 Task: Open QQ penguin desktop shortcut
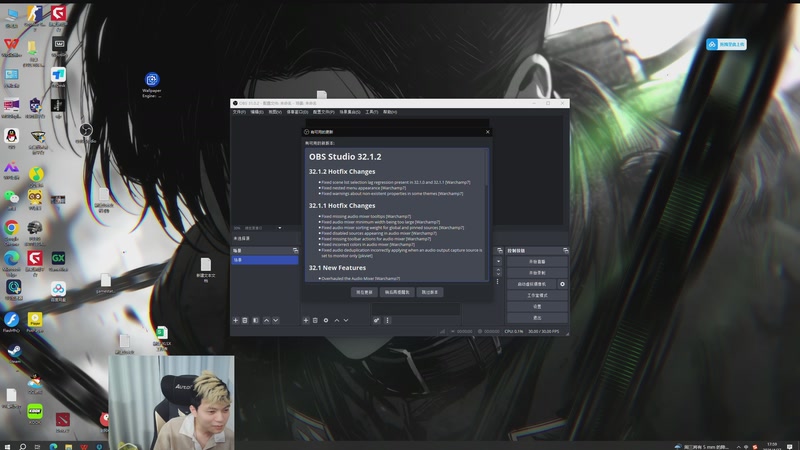(x=11, y=138)
